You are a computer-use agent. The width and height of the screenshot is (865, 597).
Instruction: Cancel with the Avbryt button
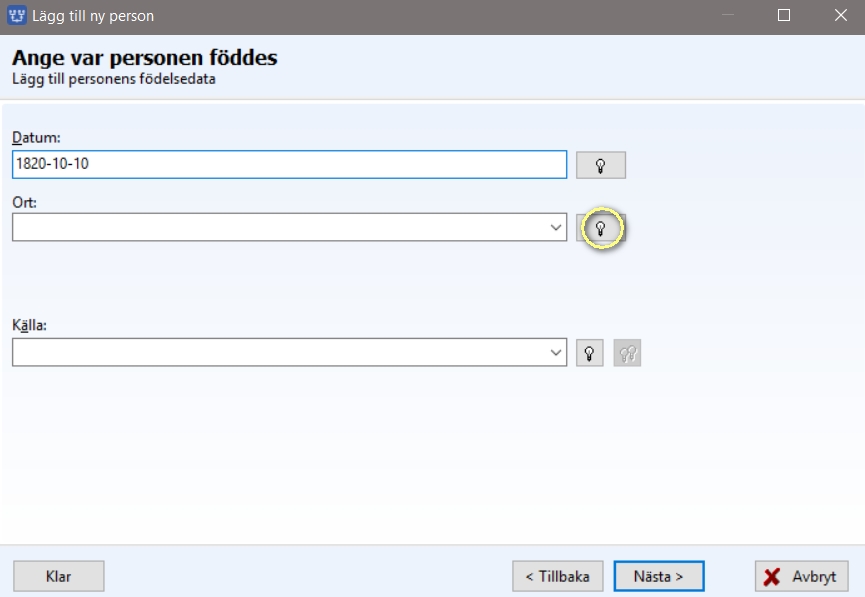pos(802,576)
